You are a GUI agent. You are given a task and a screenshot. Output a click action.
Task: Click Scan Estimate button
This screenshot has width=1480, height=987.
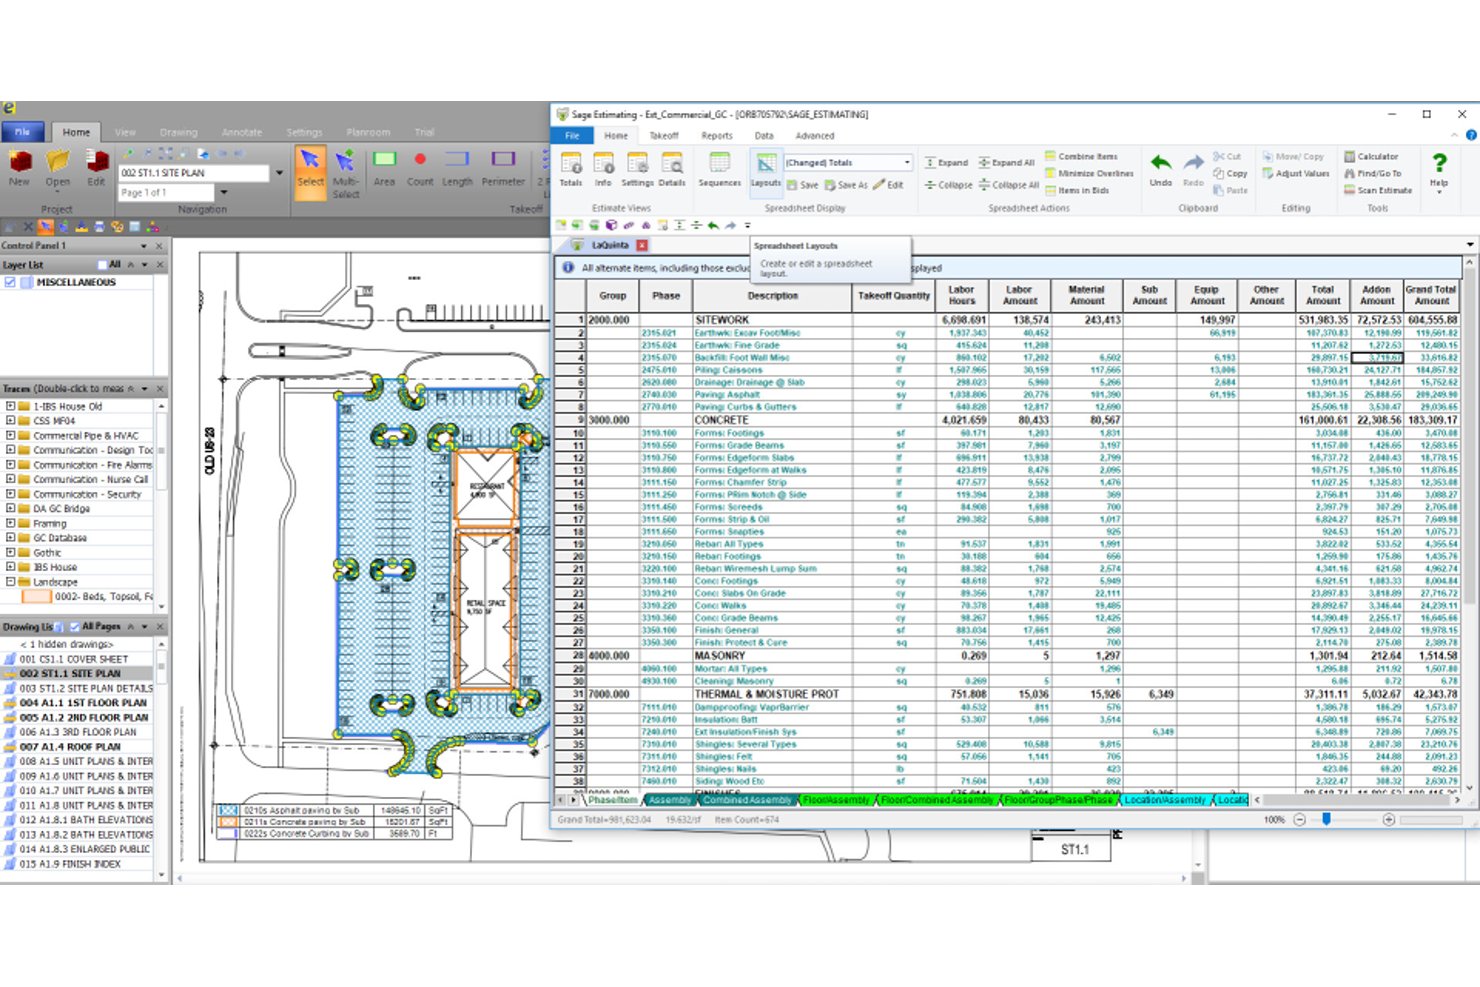point(1377,190)
